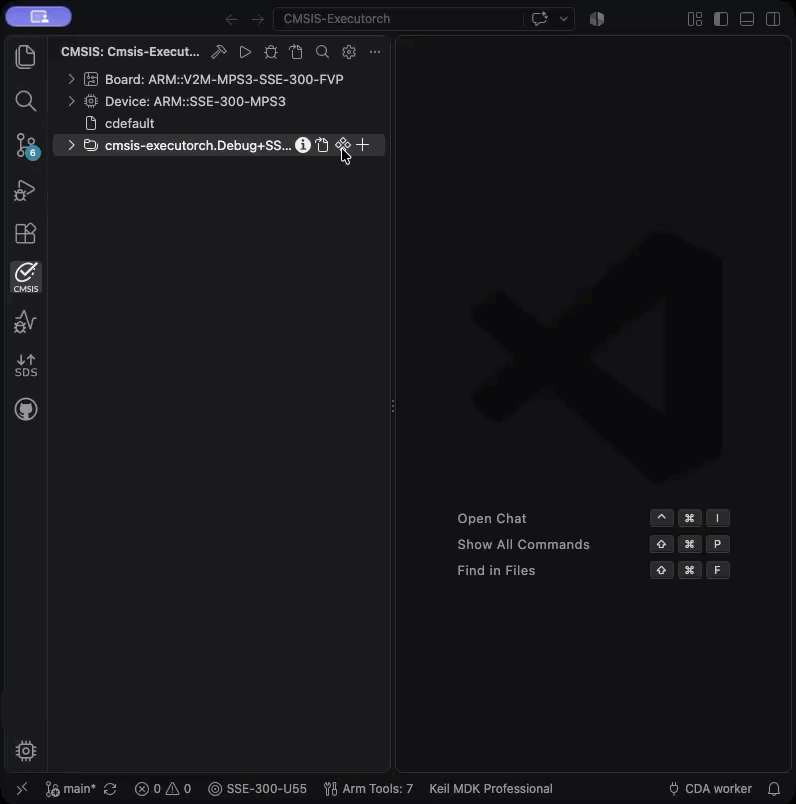796x804 pixels.
Task: Open notifications bell
Action: 774,789
